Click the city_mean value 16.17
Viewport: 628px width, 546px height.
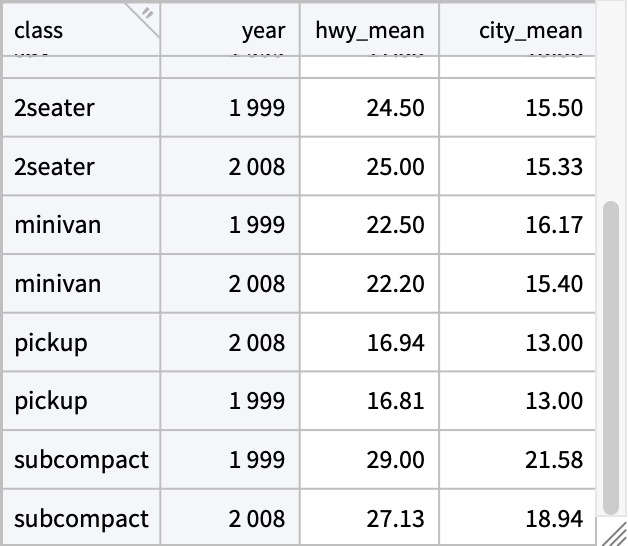[x=553, y=225]
